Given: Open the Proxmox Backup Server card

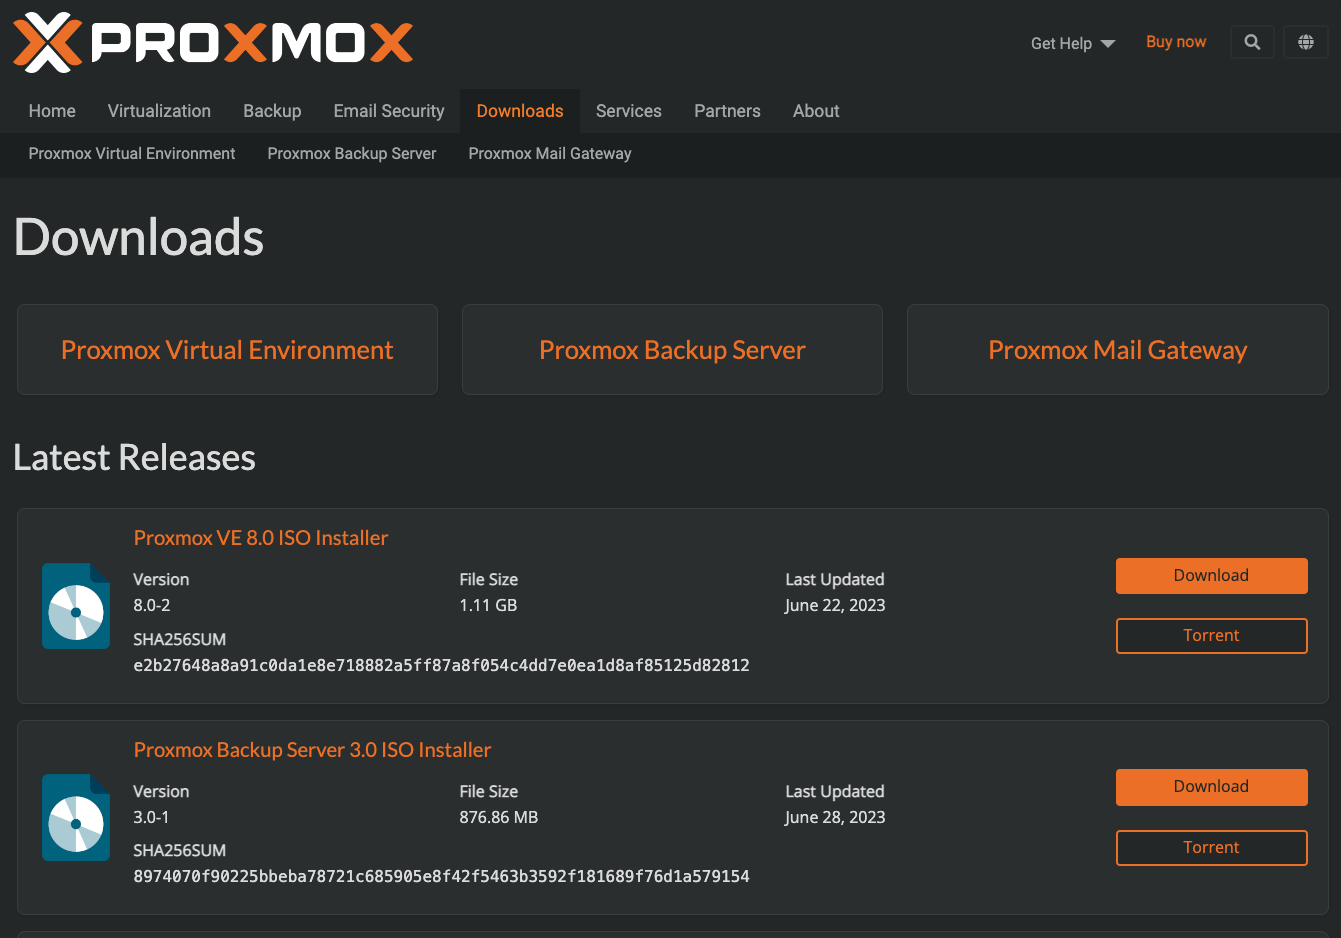Looking at the screenshot, I should (x=672, y=350).
